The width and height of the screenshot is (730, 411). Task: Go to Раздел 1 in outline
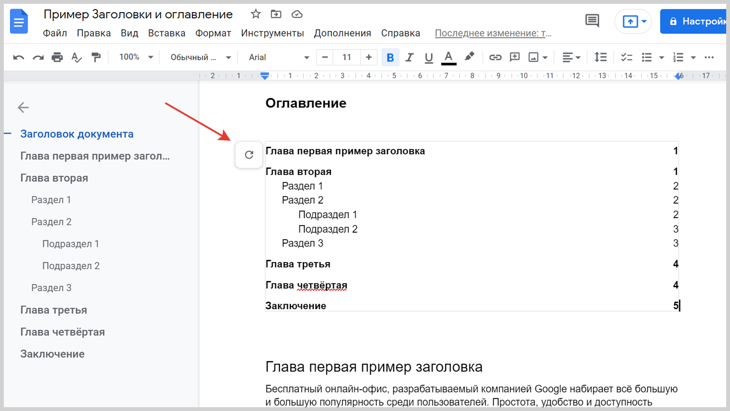(x=51, y=200)
